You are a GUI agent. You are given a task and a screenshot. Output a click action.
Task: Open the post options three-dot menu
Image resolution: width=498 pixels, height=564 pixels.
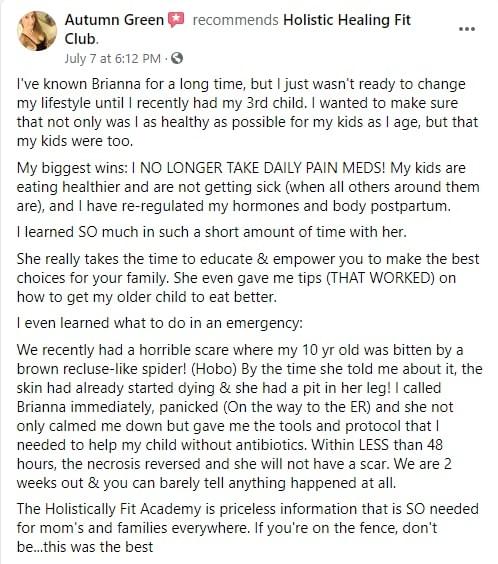(x=467, y=29)
